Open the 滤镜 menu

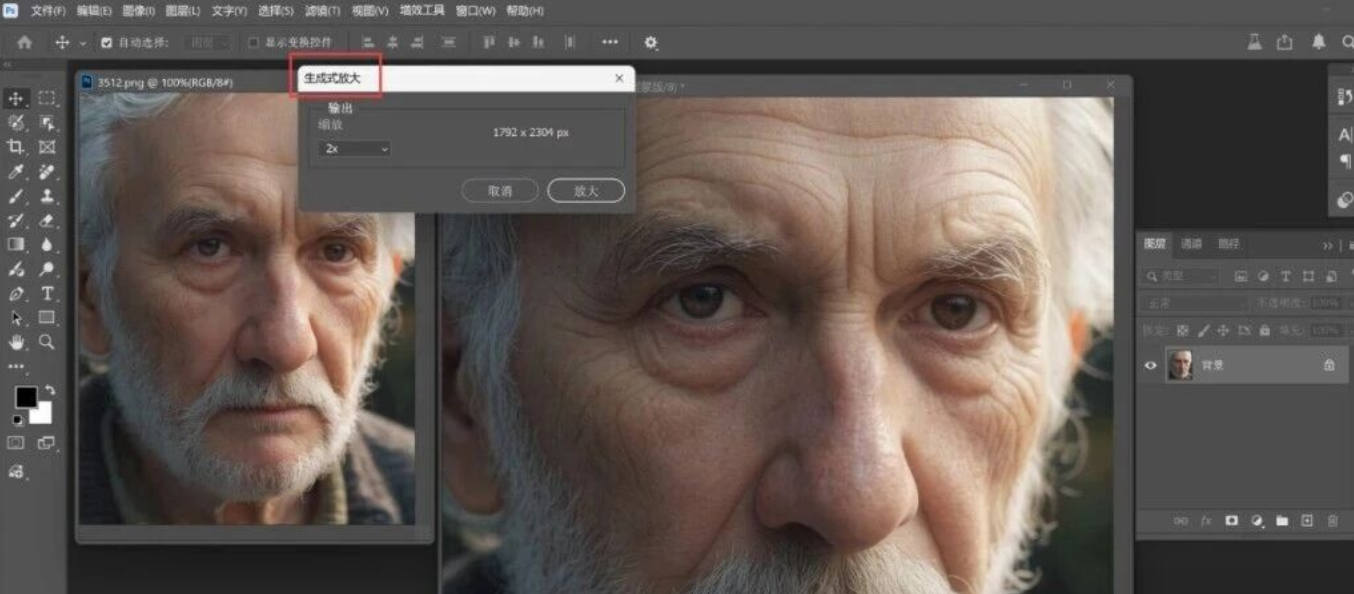pos(321,11)
